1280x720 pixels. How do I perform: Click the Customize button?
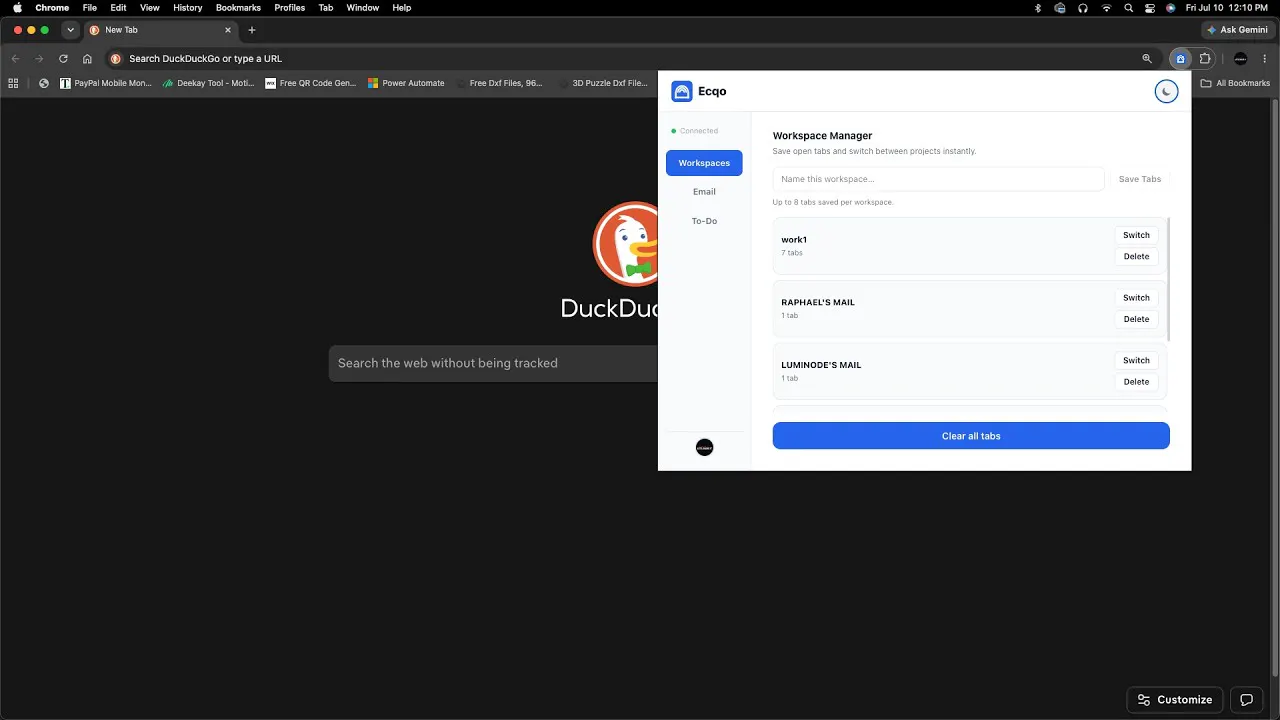pyautogui.click(x=1175, y=700)
